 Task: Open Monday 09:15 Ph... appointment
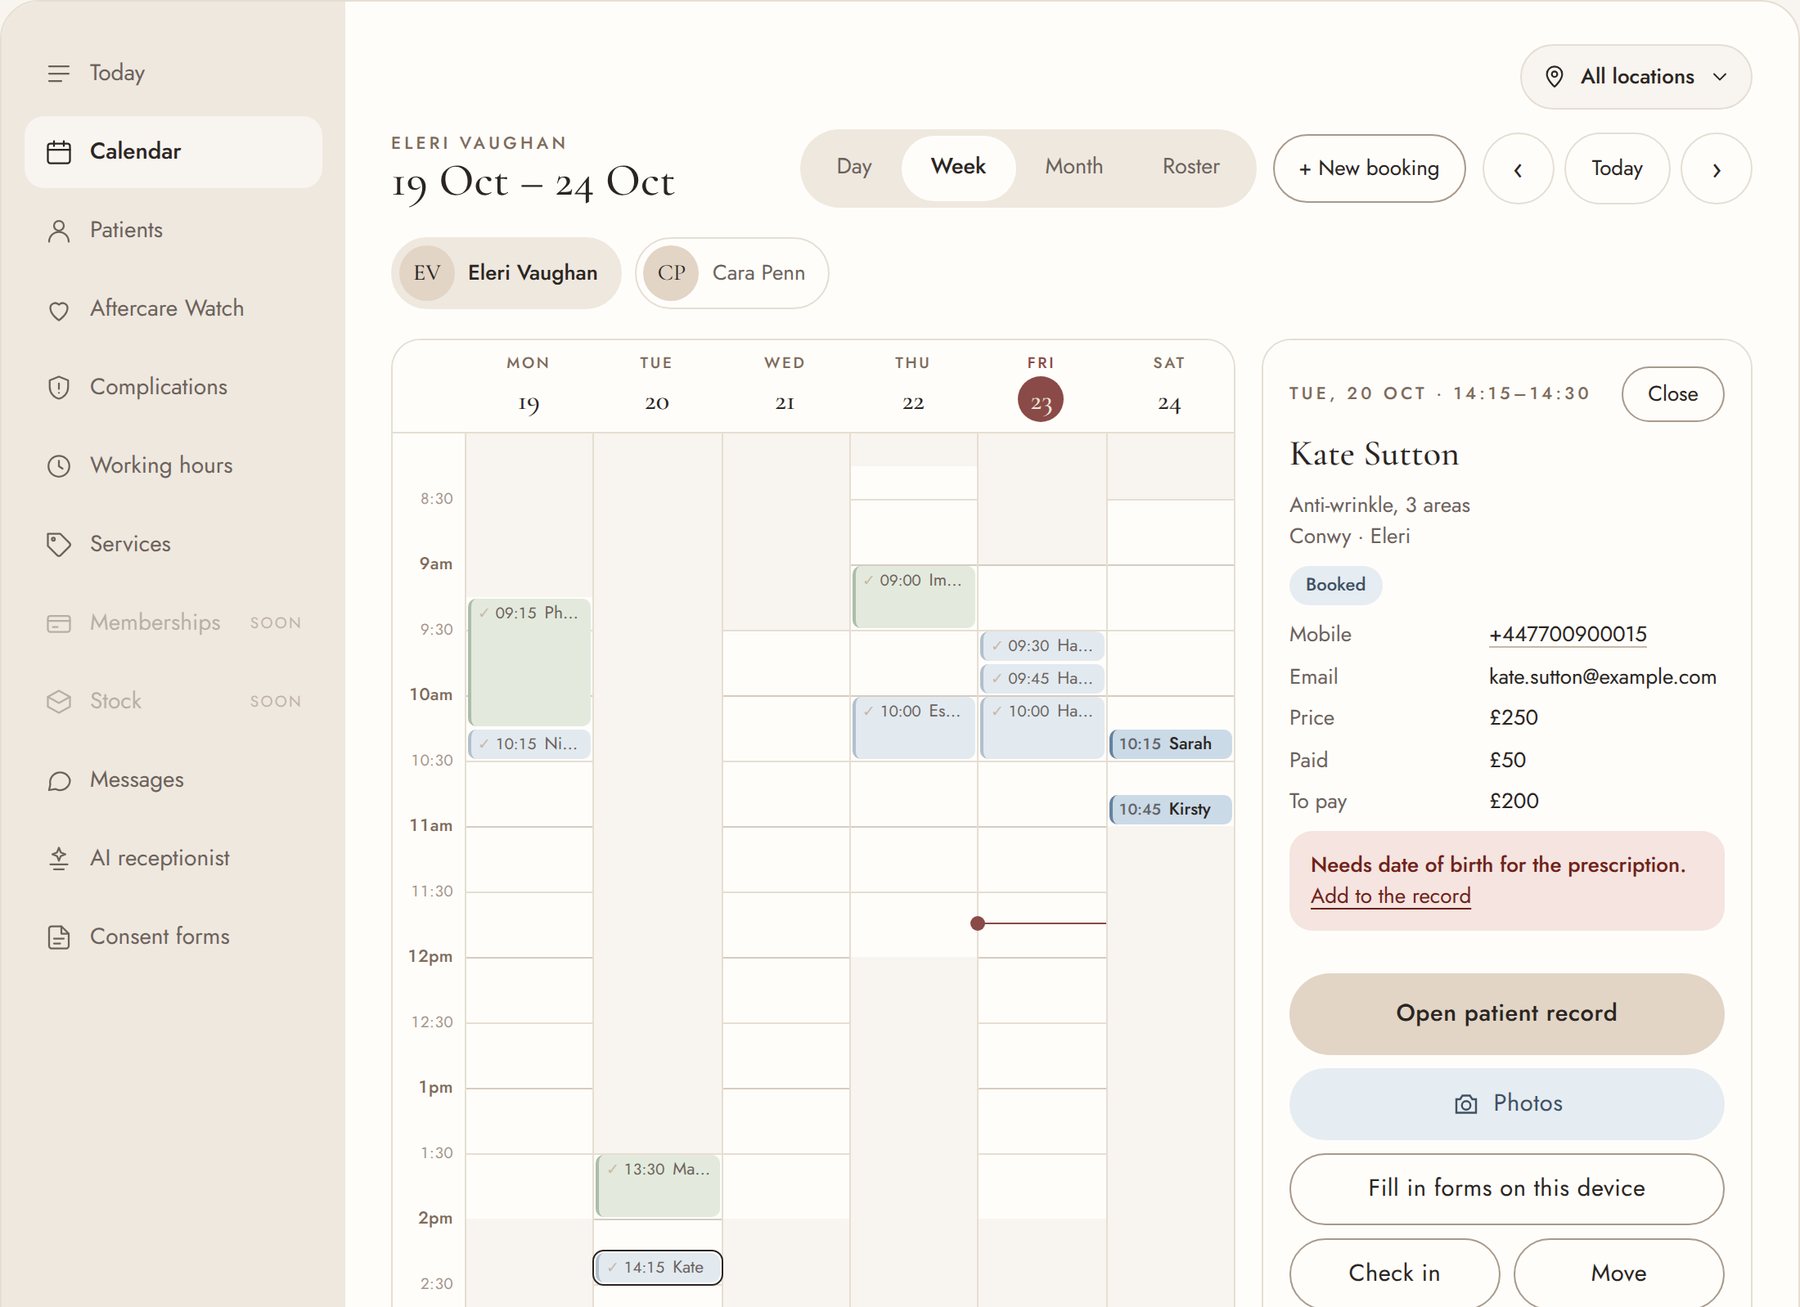point(529,662)
